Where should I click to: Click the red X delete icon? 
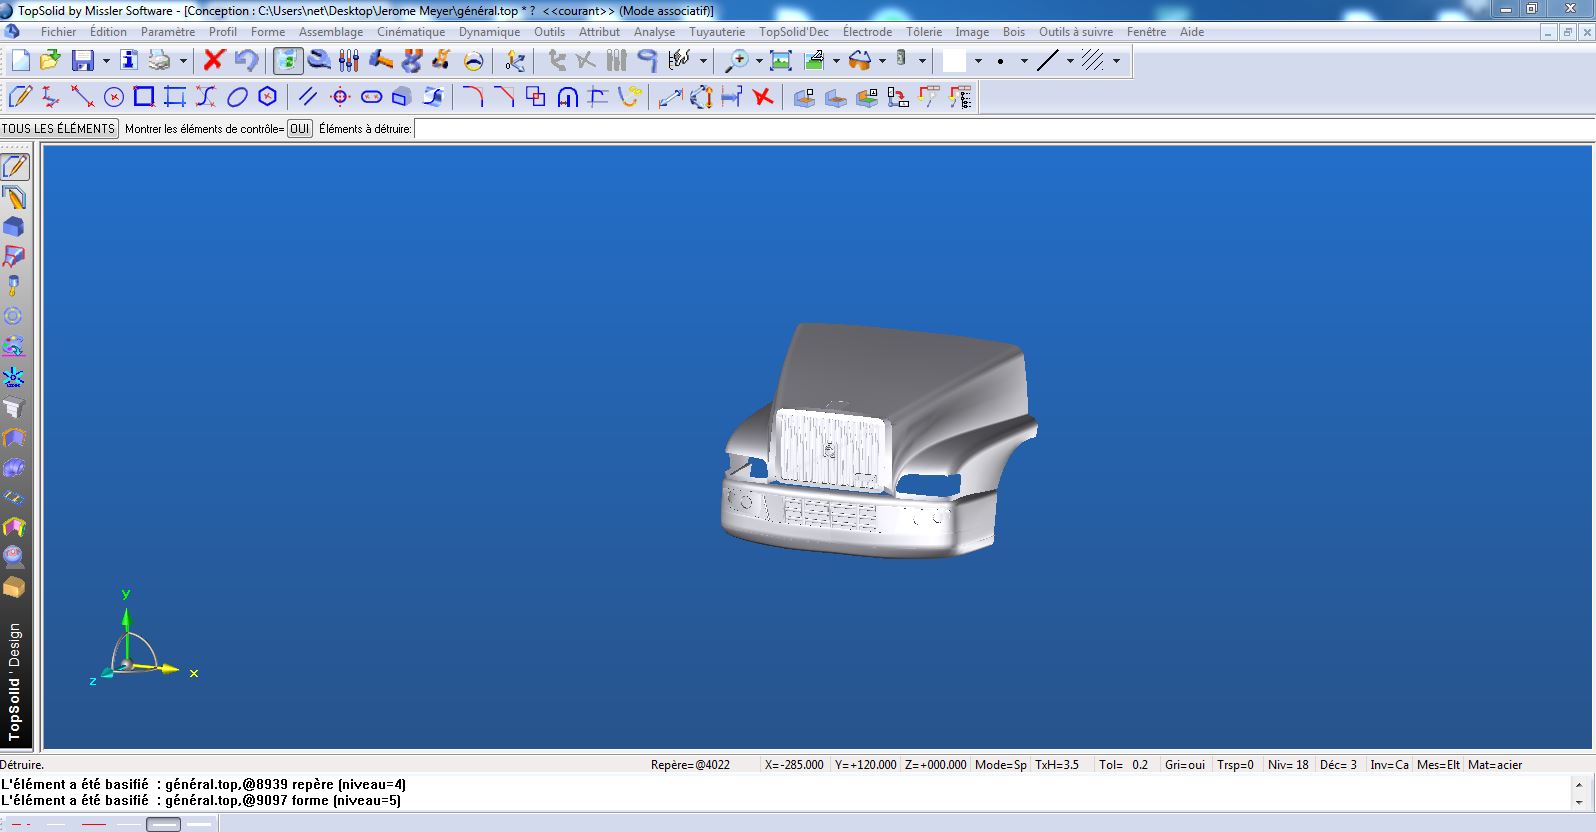coord(213,61)
